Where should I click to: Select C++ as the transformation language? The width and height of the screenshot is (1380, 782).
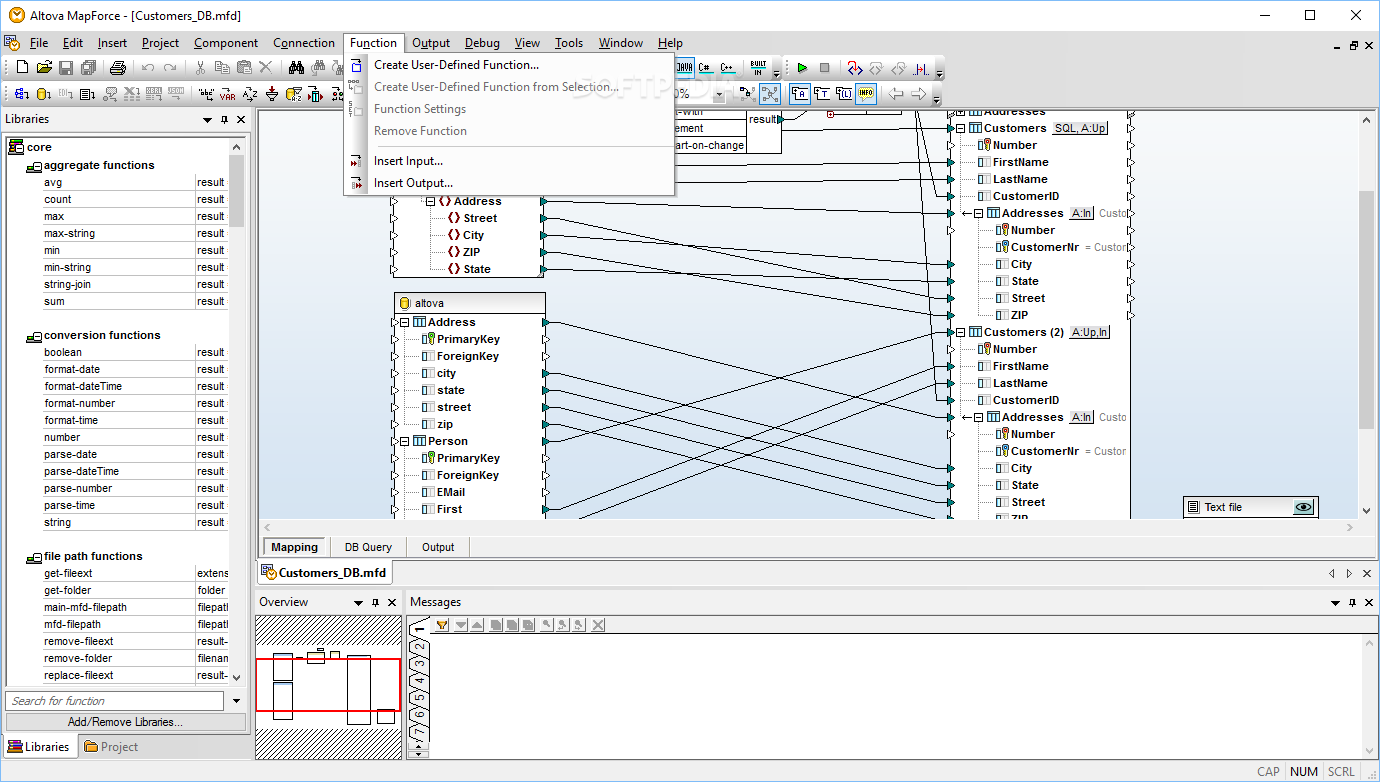[728, 68]
